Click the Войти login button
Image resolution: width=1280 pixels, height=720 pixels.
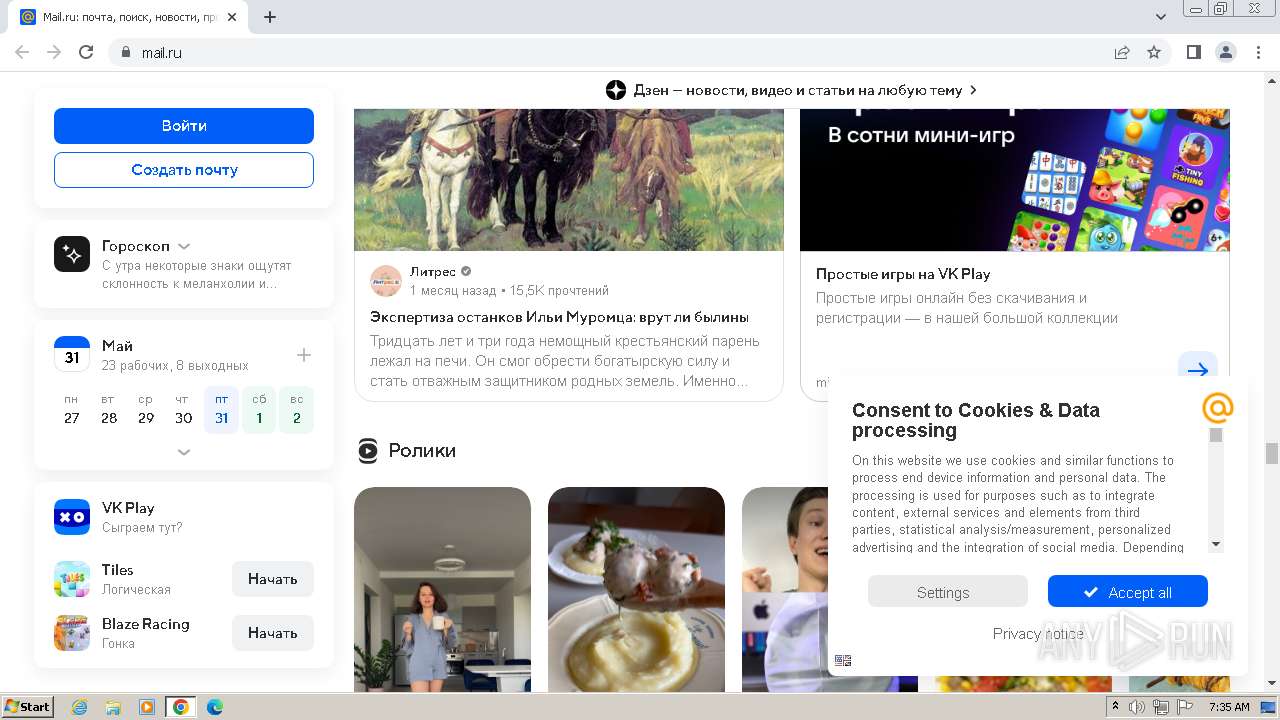click(184, 126)
